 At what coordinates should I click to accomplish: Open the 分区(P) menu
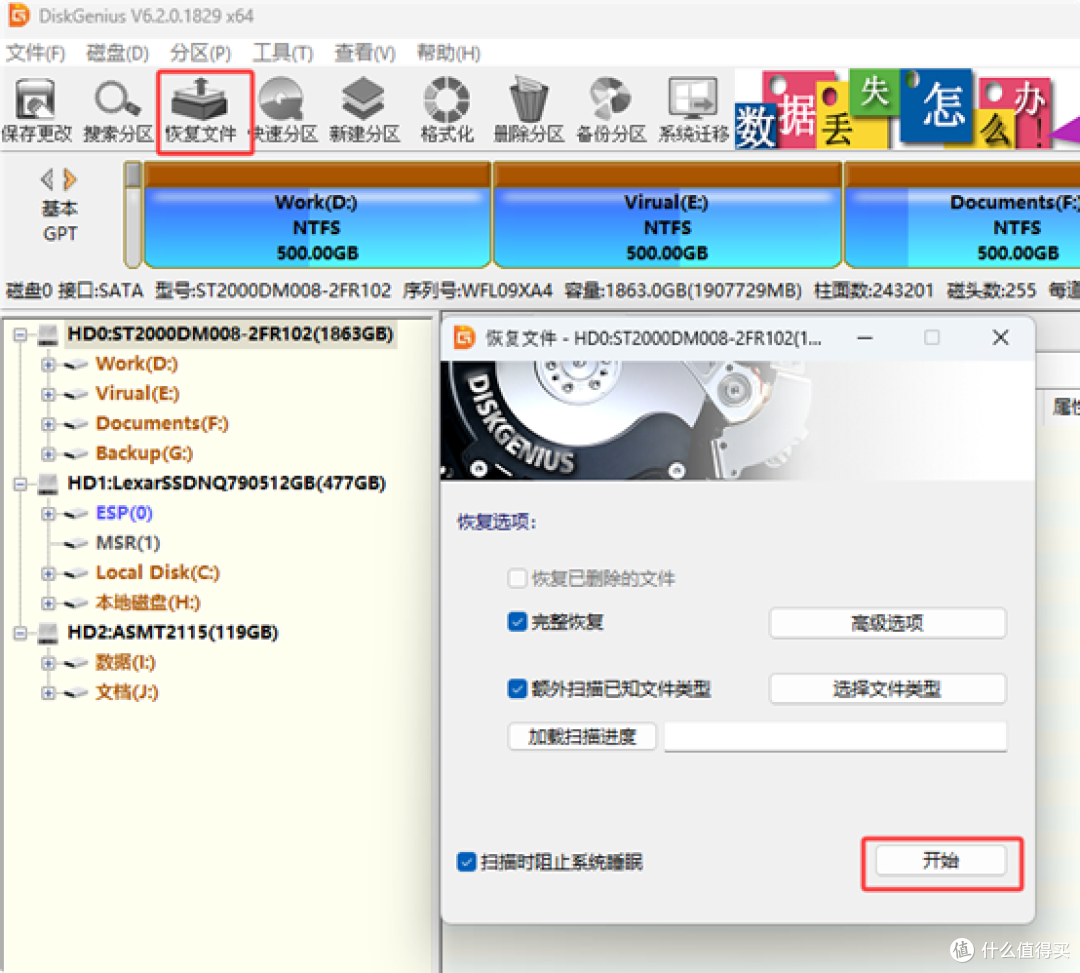click(200, 53)
